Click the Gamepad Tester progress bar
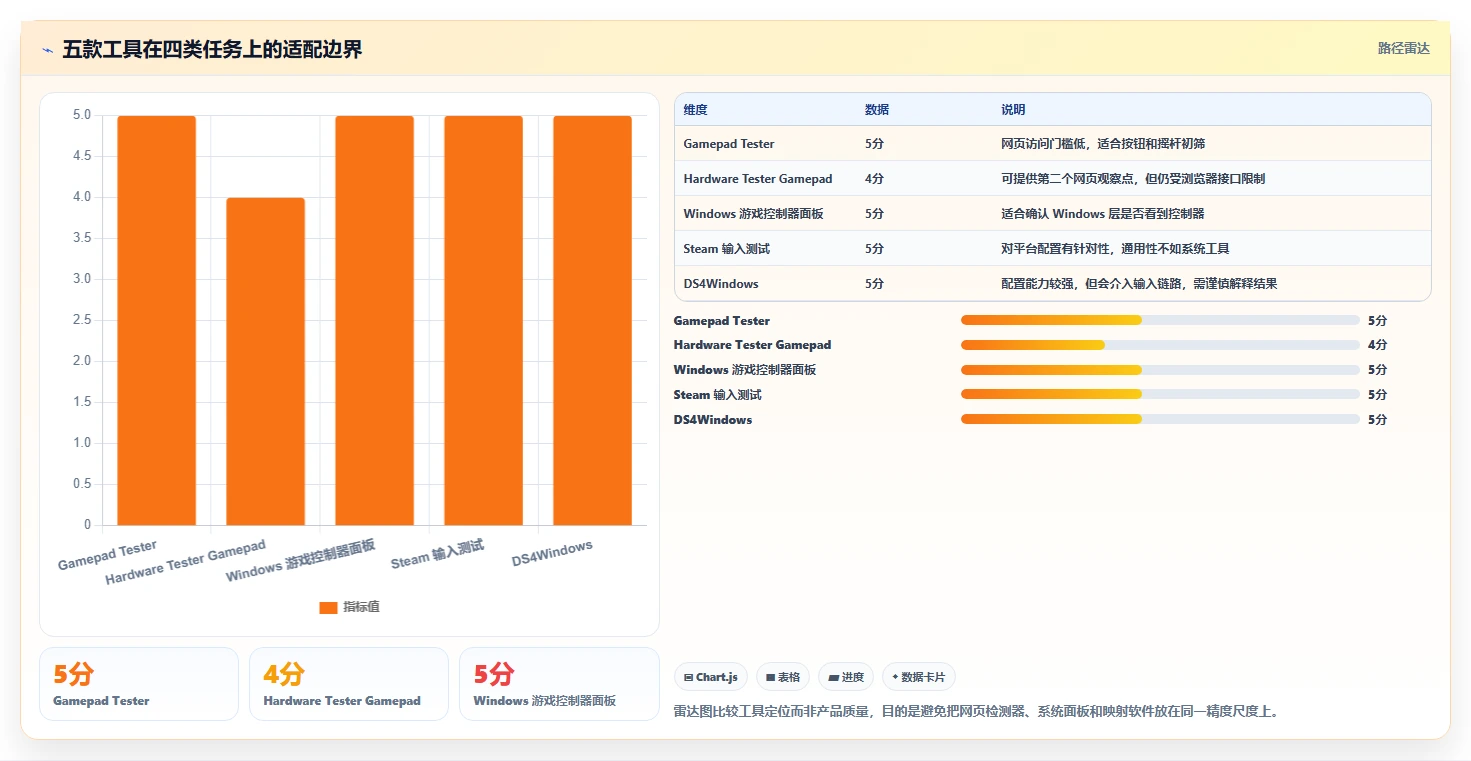The width and height of the screenshot is (1471, 761). pos(1160,320)
